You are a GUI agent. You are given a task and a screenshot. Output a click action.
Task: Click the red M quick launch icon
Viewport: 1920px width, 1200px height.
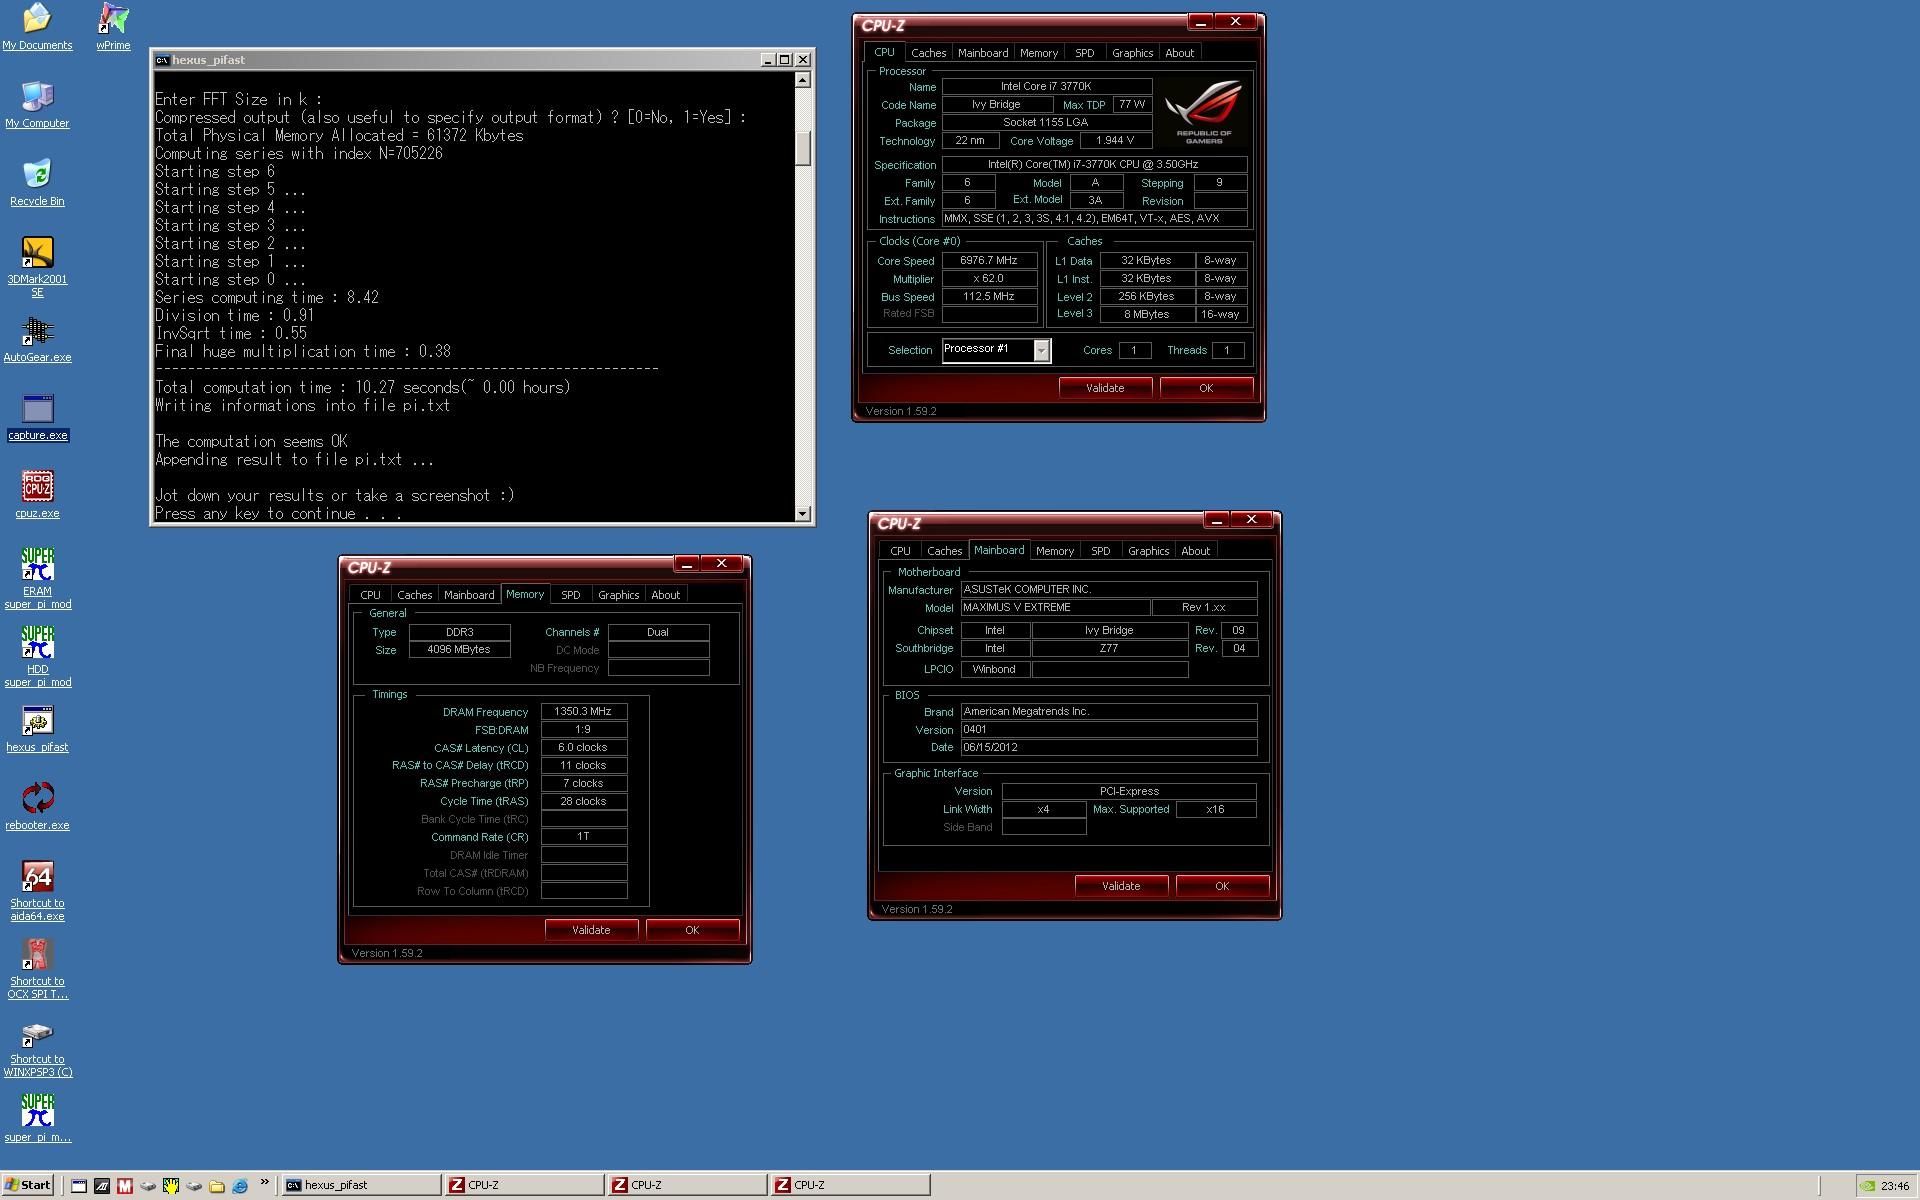point(125,1185)
